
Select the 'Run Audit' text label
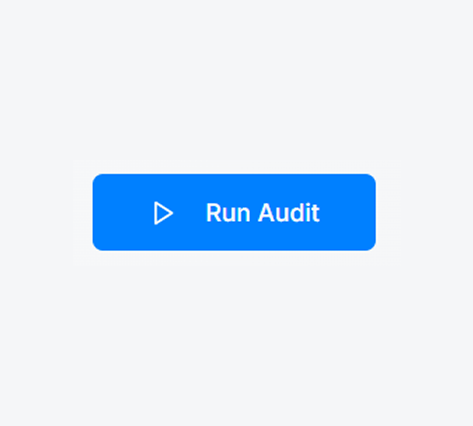263,213
